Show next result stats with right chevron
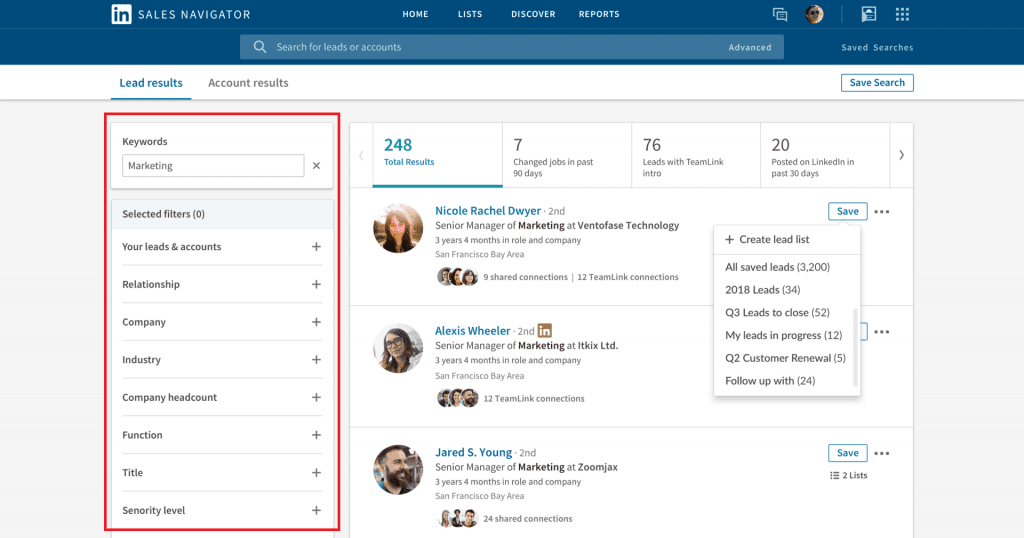 coord(901,155)
